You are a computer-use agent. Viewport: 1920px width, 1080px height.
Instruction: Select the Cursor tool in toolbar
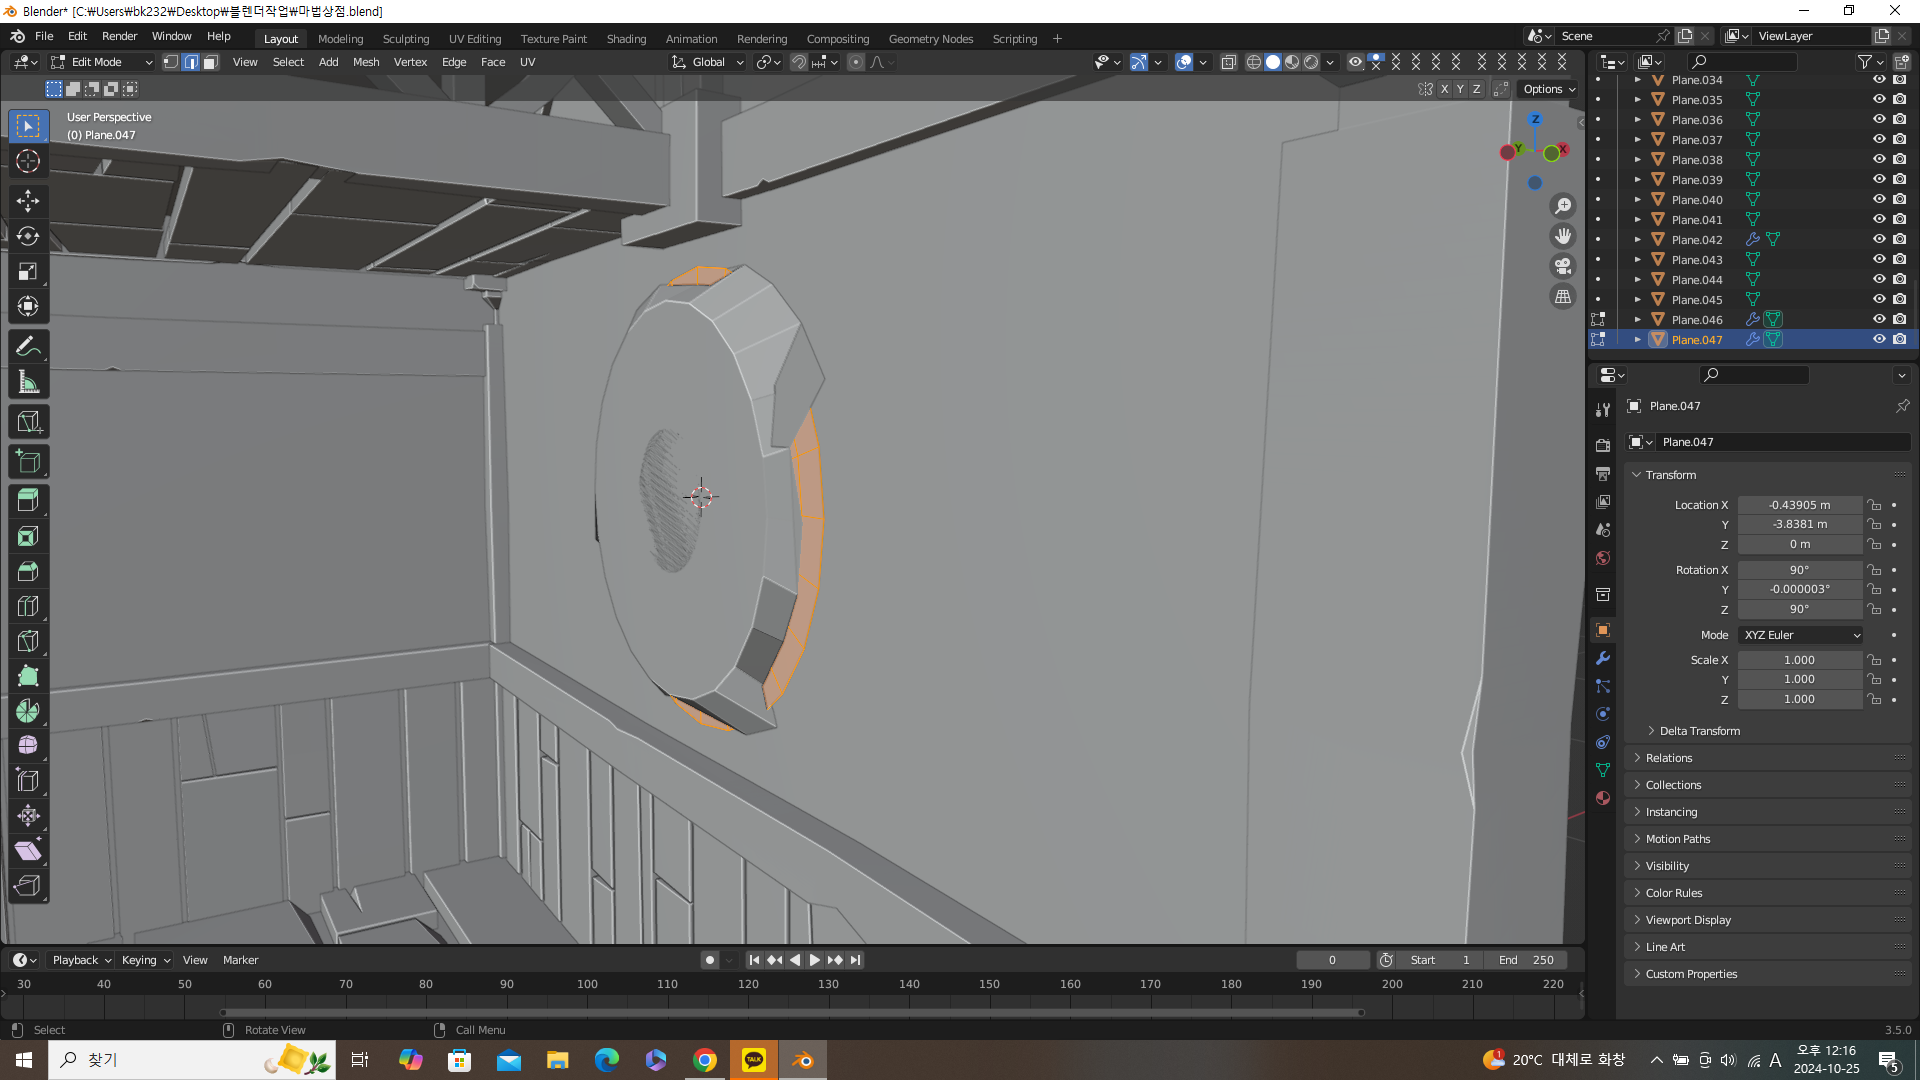point(28,161)
